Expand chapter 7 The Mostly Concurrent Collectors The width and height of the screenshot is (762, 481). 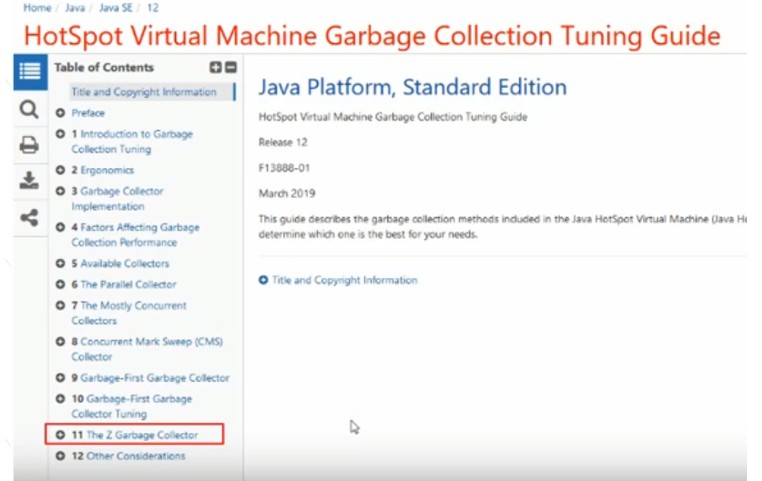pyautogui.click(x=60, y=305)
